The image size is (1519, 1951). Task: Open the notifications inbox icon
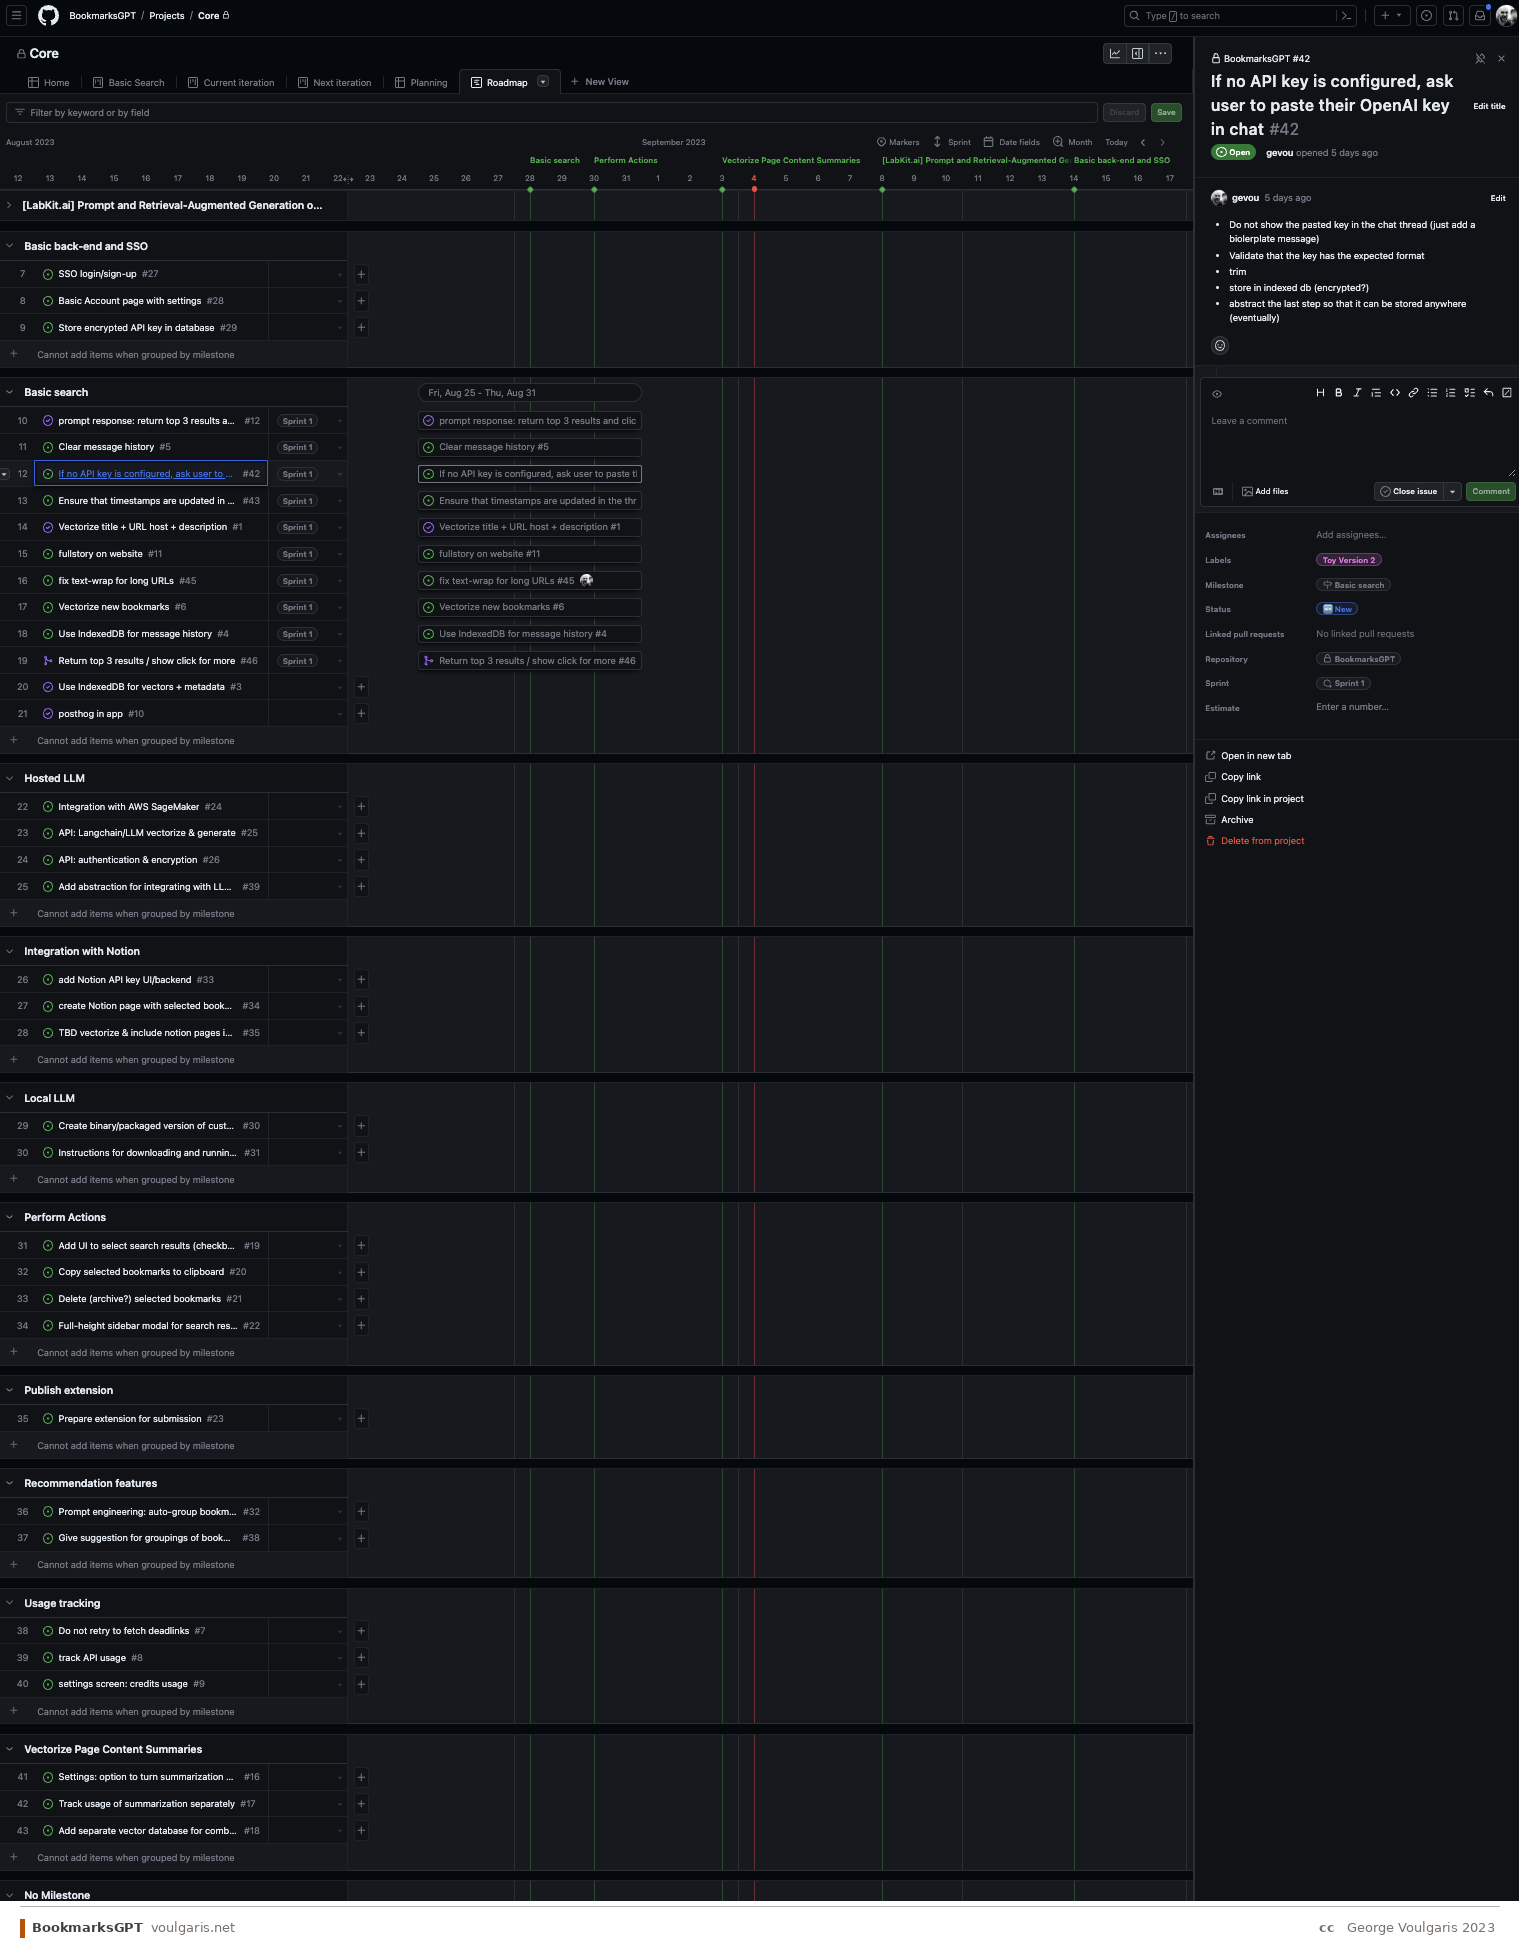[1480, 16]
